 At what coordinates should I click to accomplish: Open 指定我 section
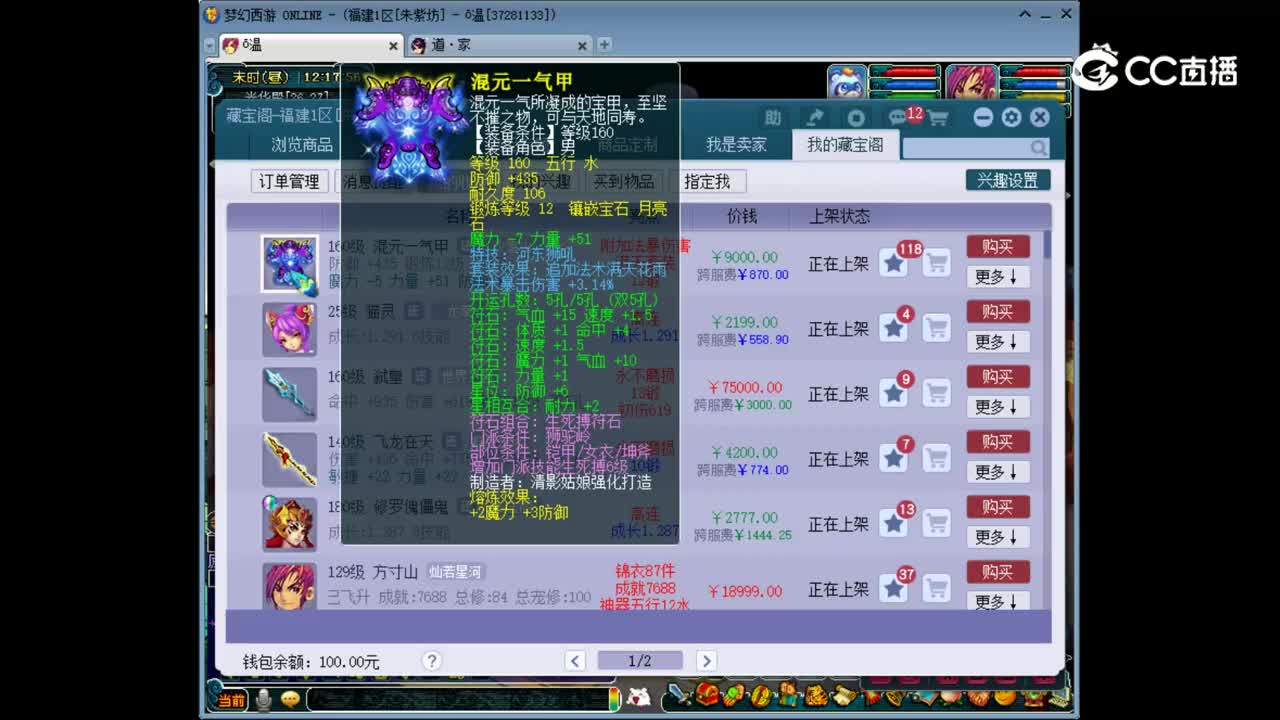coord(707,181)
